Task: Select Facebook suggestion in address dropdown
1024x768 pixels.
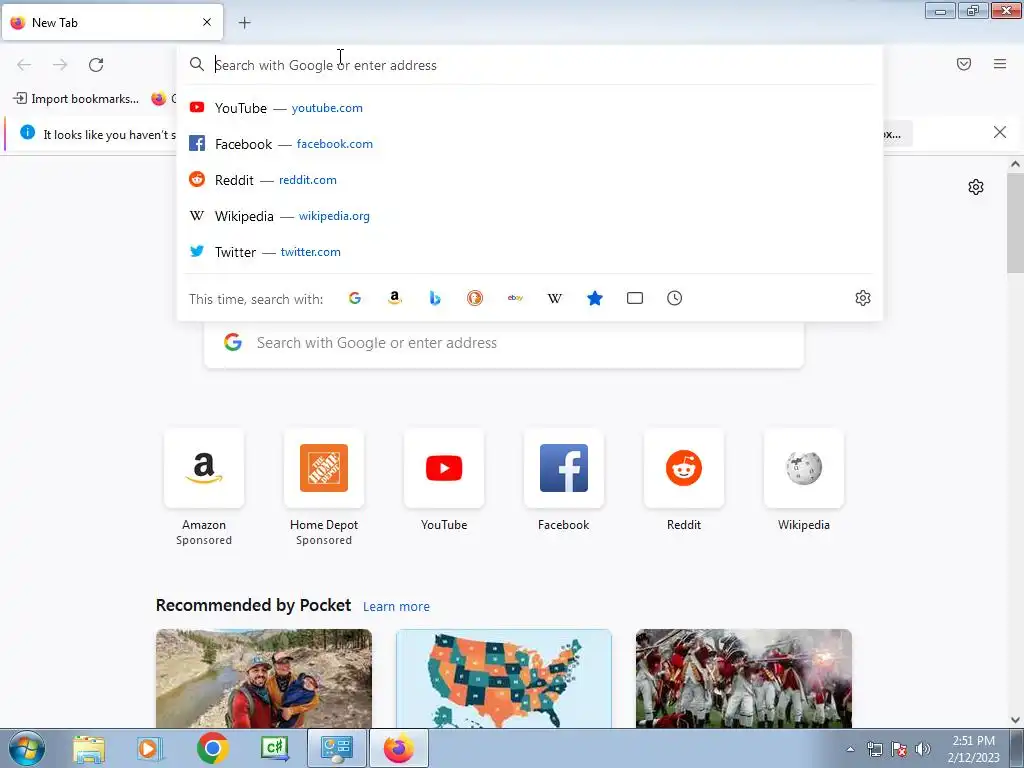Action: 530,144
